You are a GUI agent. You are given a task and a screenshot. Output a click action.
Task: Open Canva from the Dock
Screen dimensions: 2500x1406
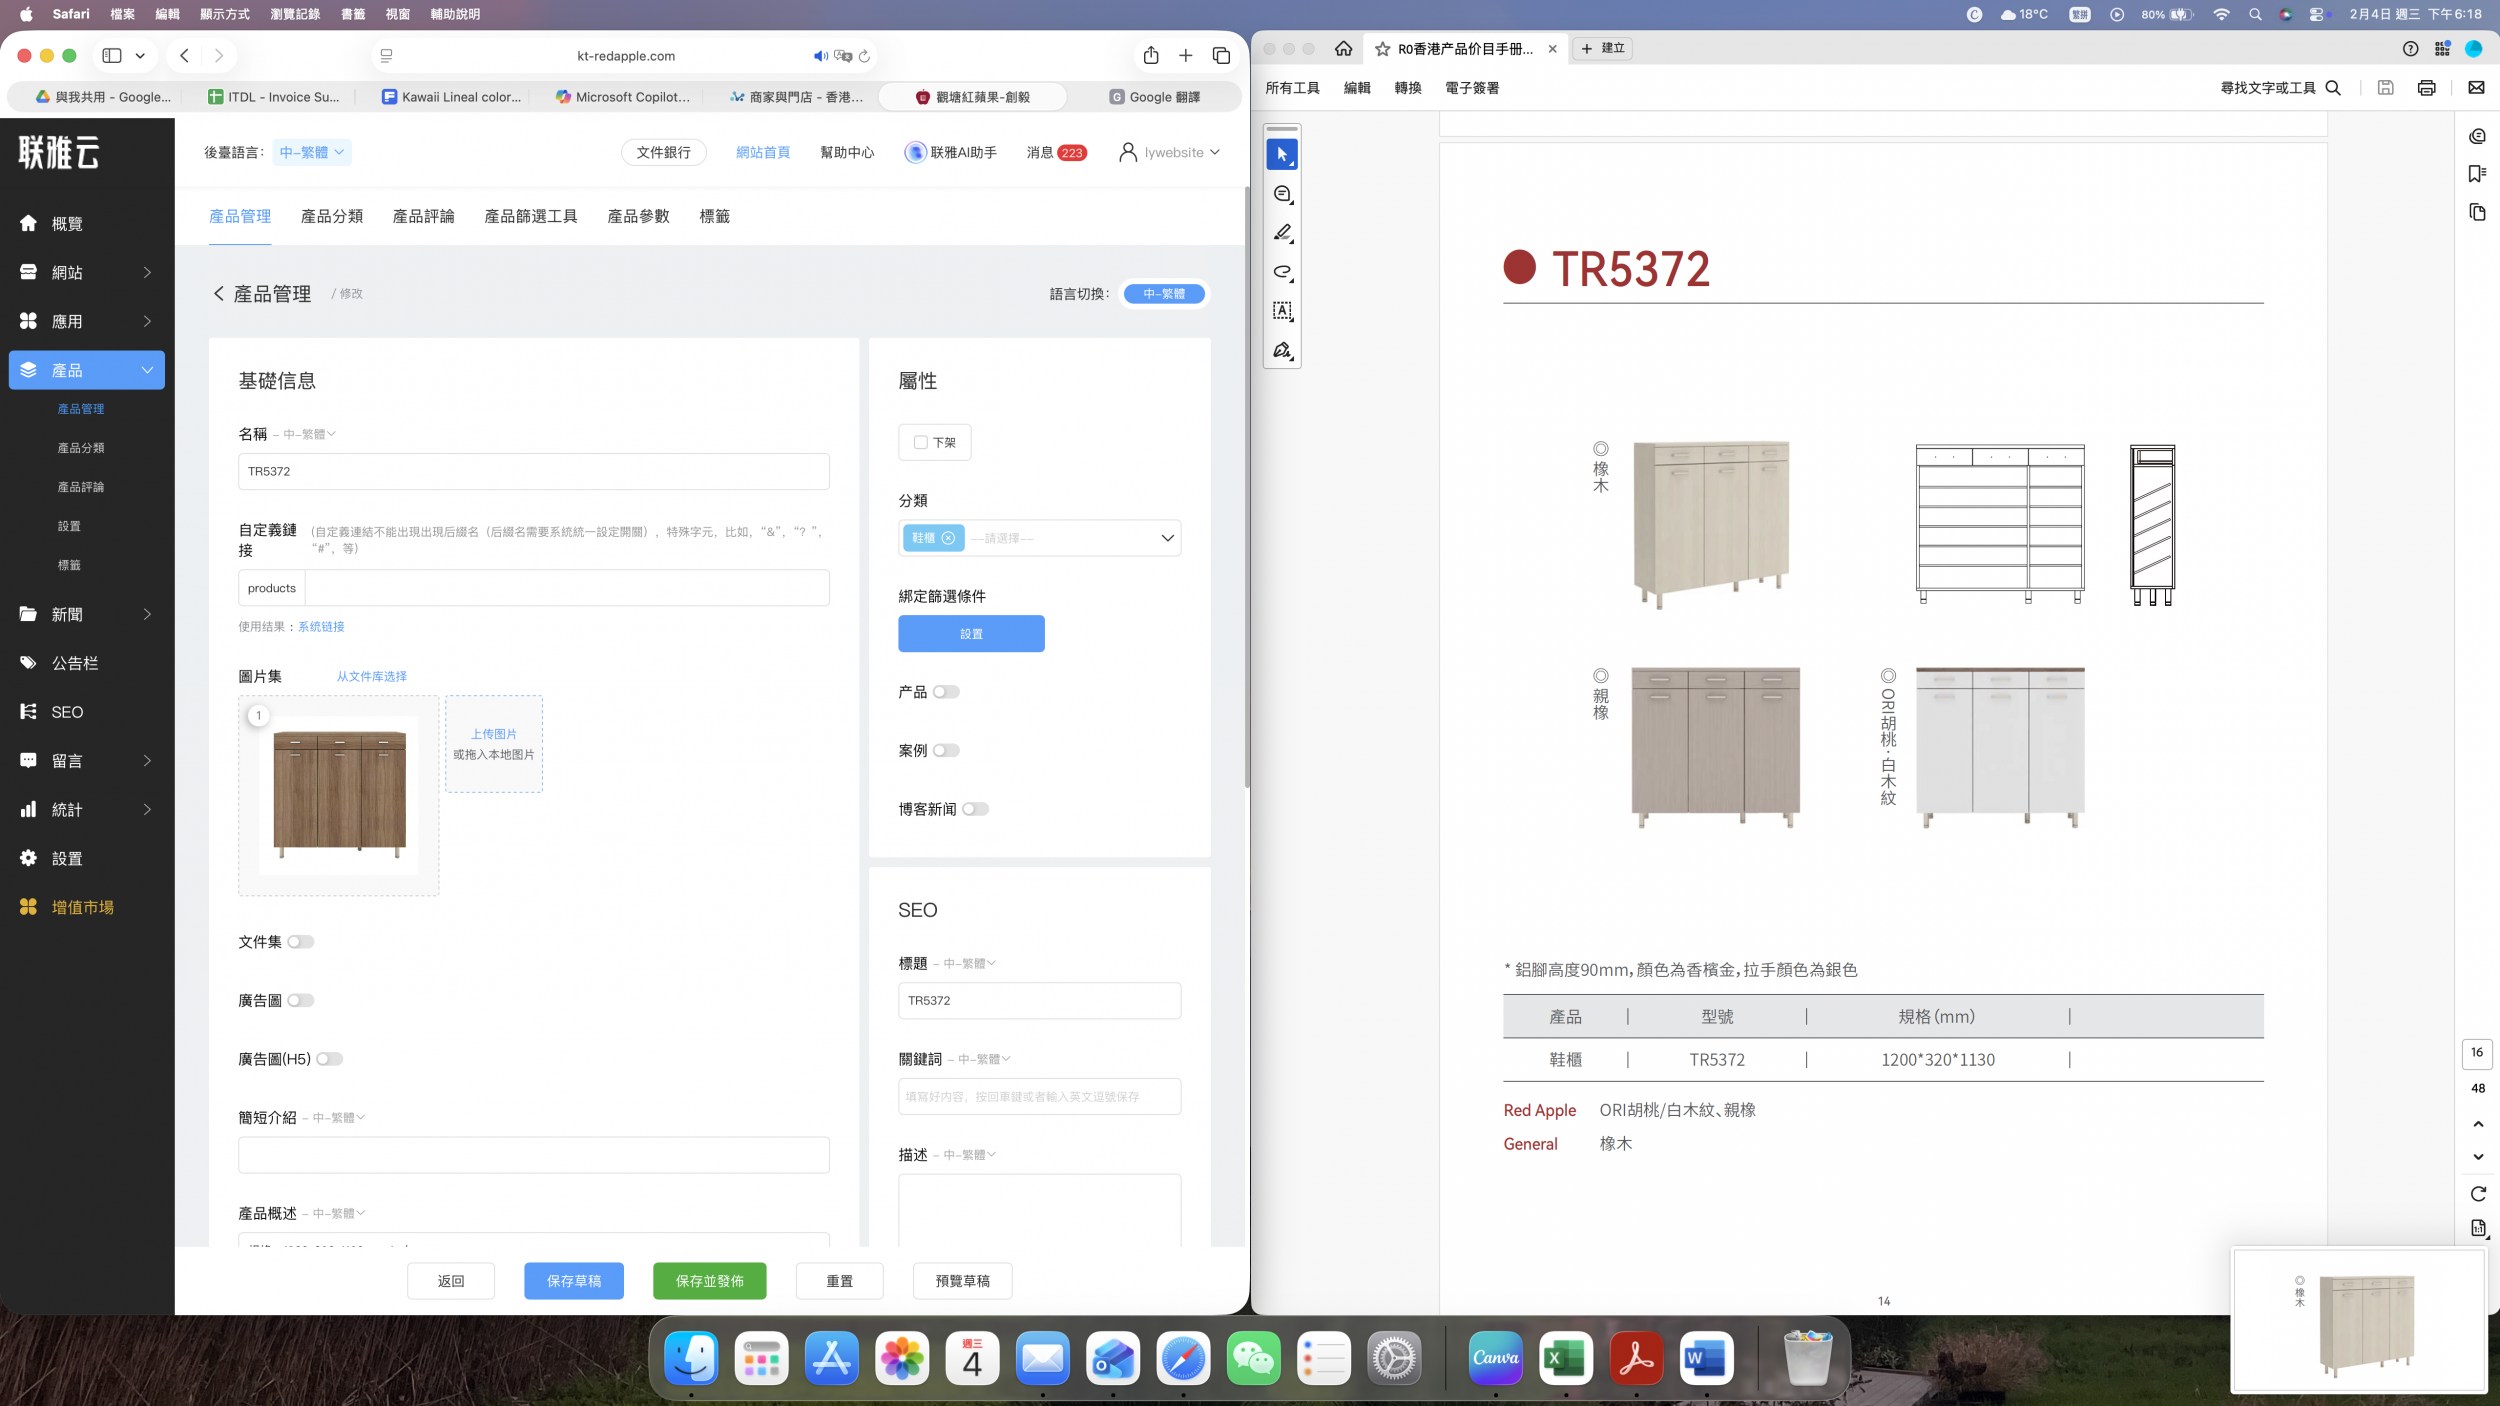pos(1495,1358)
